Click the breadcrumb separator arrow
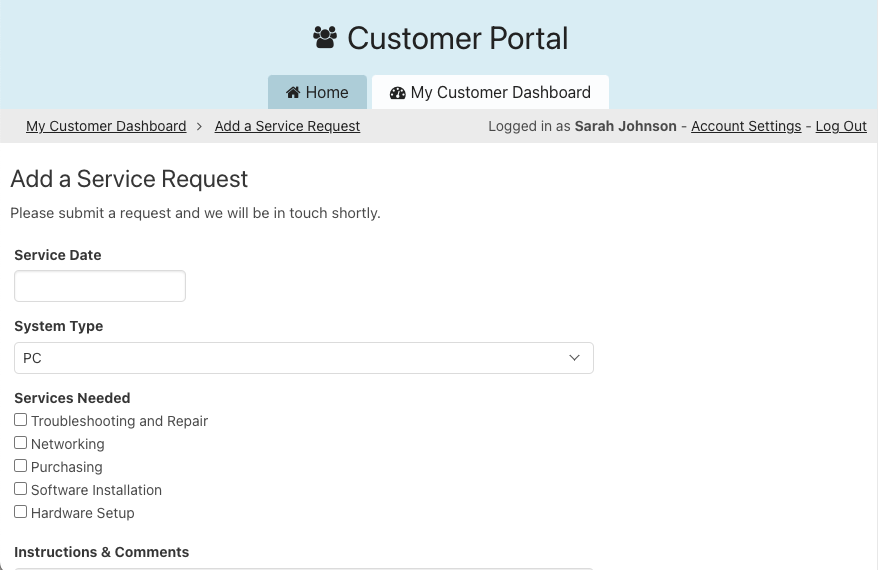Viewport: 878px width, 570px height. 200,126
